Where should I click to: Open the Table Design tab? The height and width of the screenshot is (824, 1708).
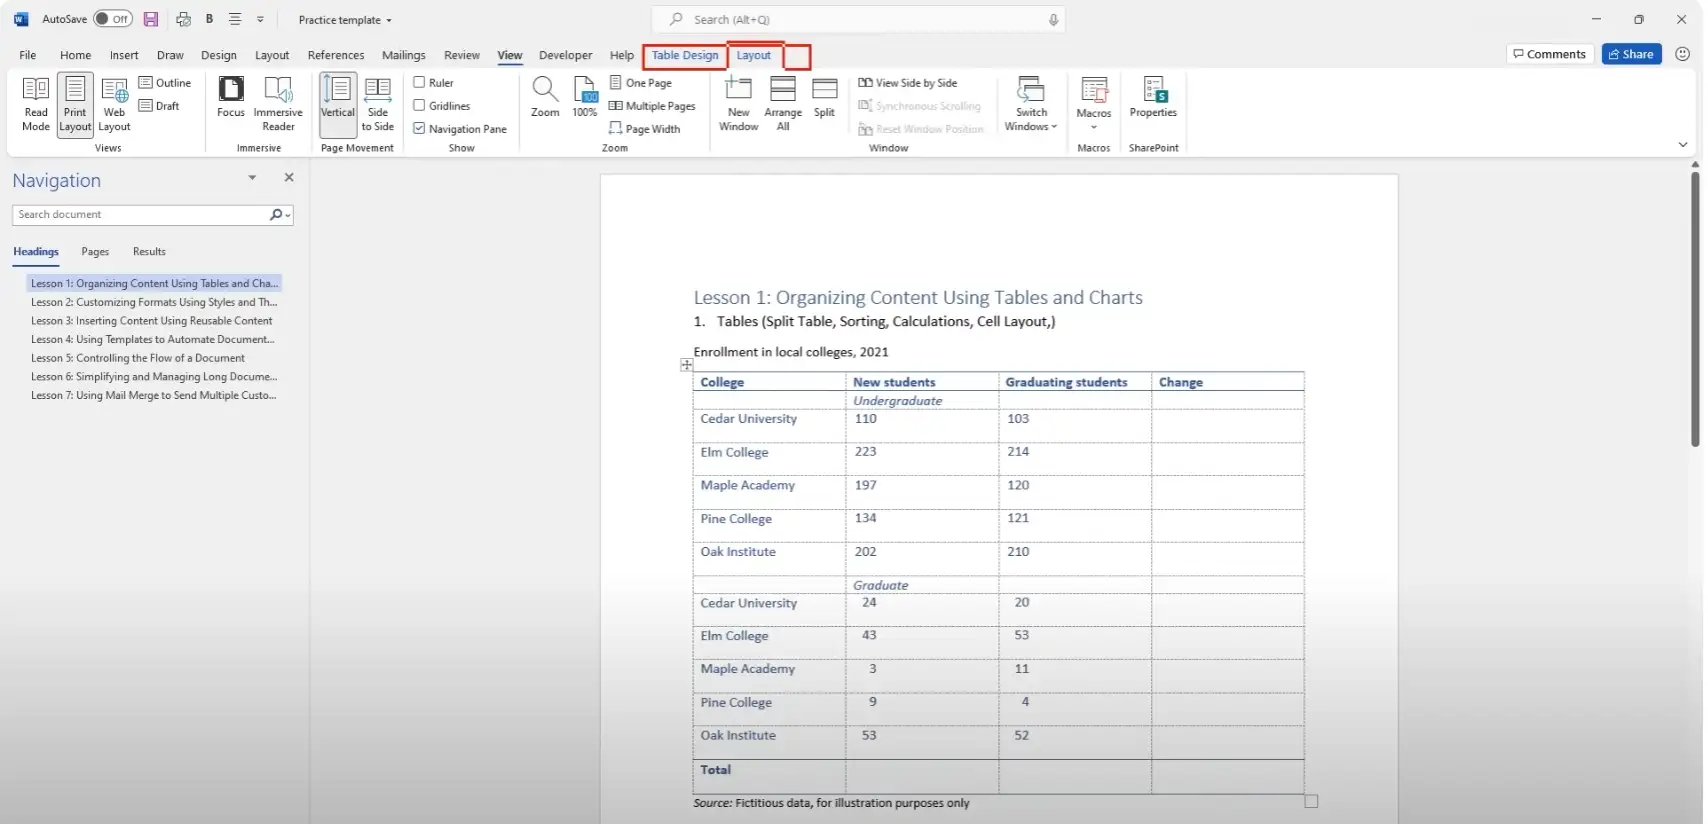tap(685, 56)
